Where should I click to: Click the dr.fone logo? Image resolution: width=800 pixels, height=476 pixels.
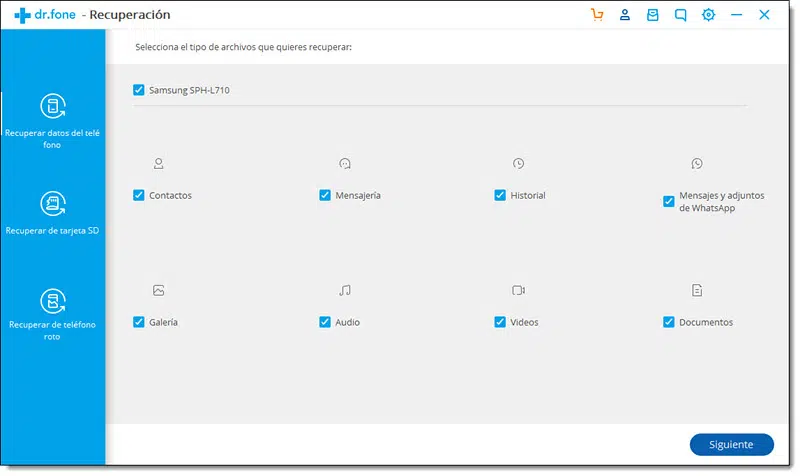point(45,15)
